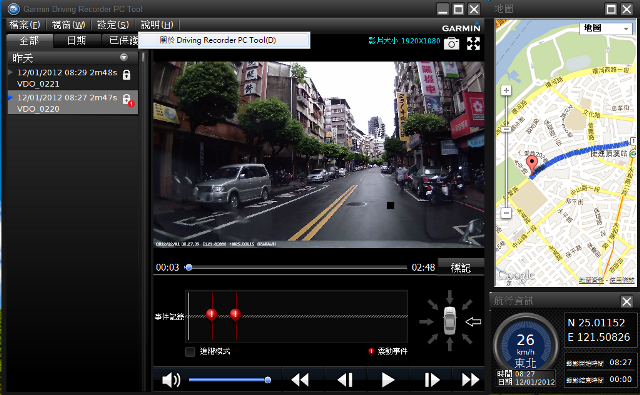
Task: Expand the VDO_0221 video entry arrow
Action: 11,72
